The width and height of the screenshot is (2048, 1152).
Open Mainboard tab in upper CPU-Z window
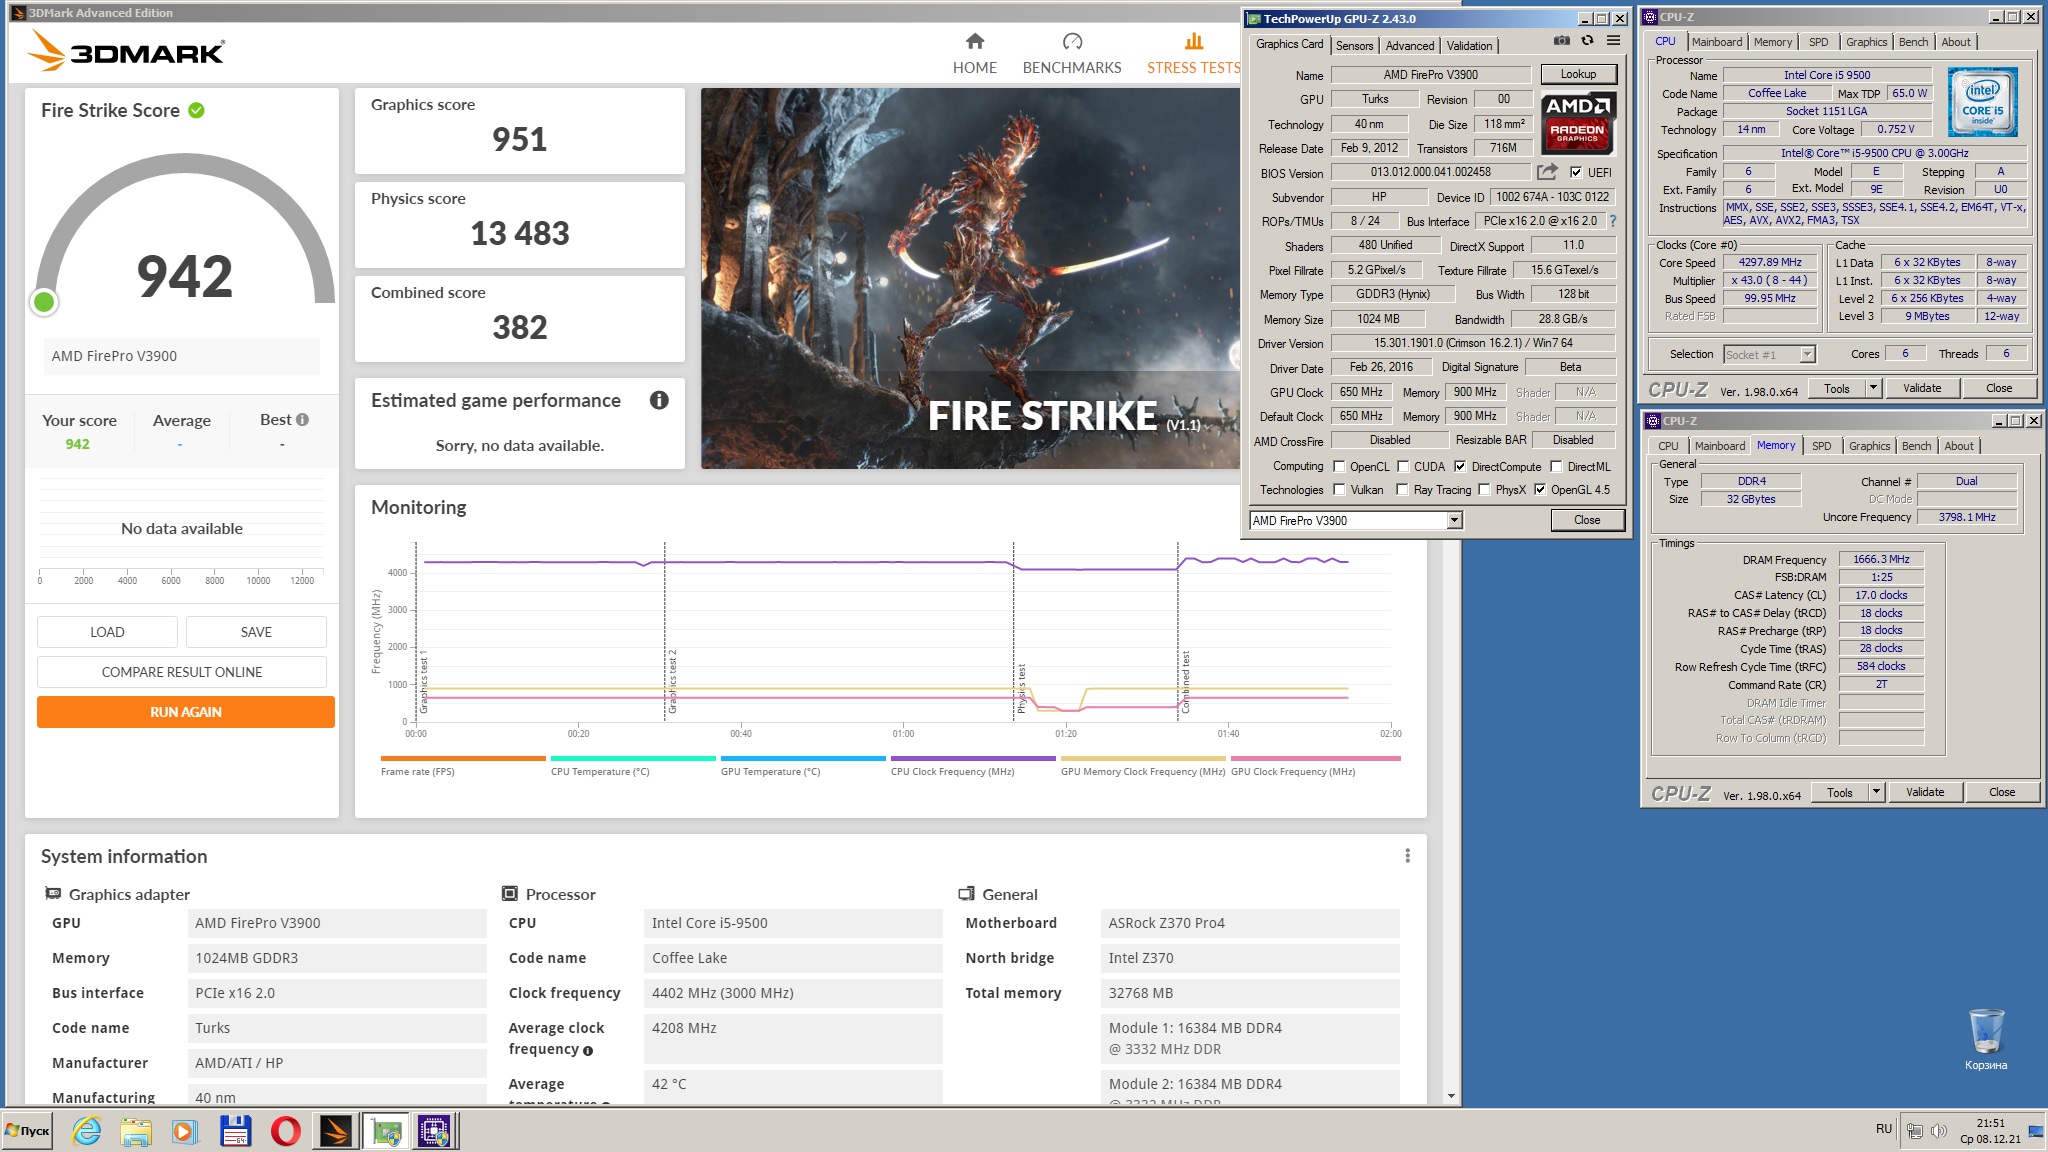[x=1717, y=42]
